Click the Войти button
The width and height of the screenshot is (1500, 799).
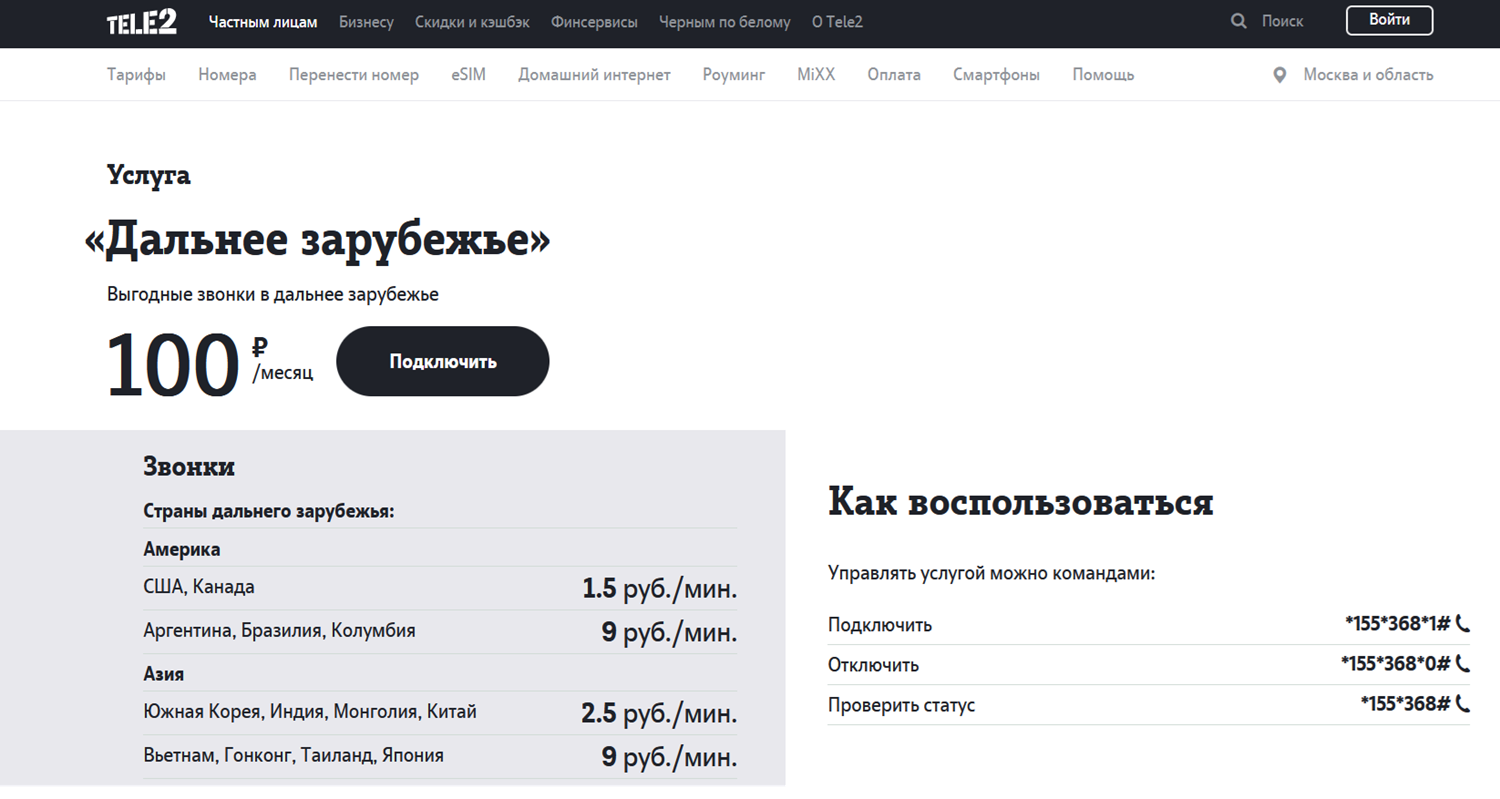1389,20
